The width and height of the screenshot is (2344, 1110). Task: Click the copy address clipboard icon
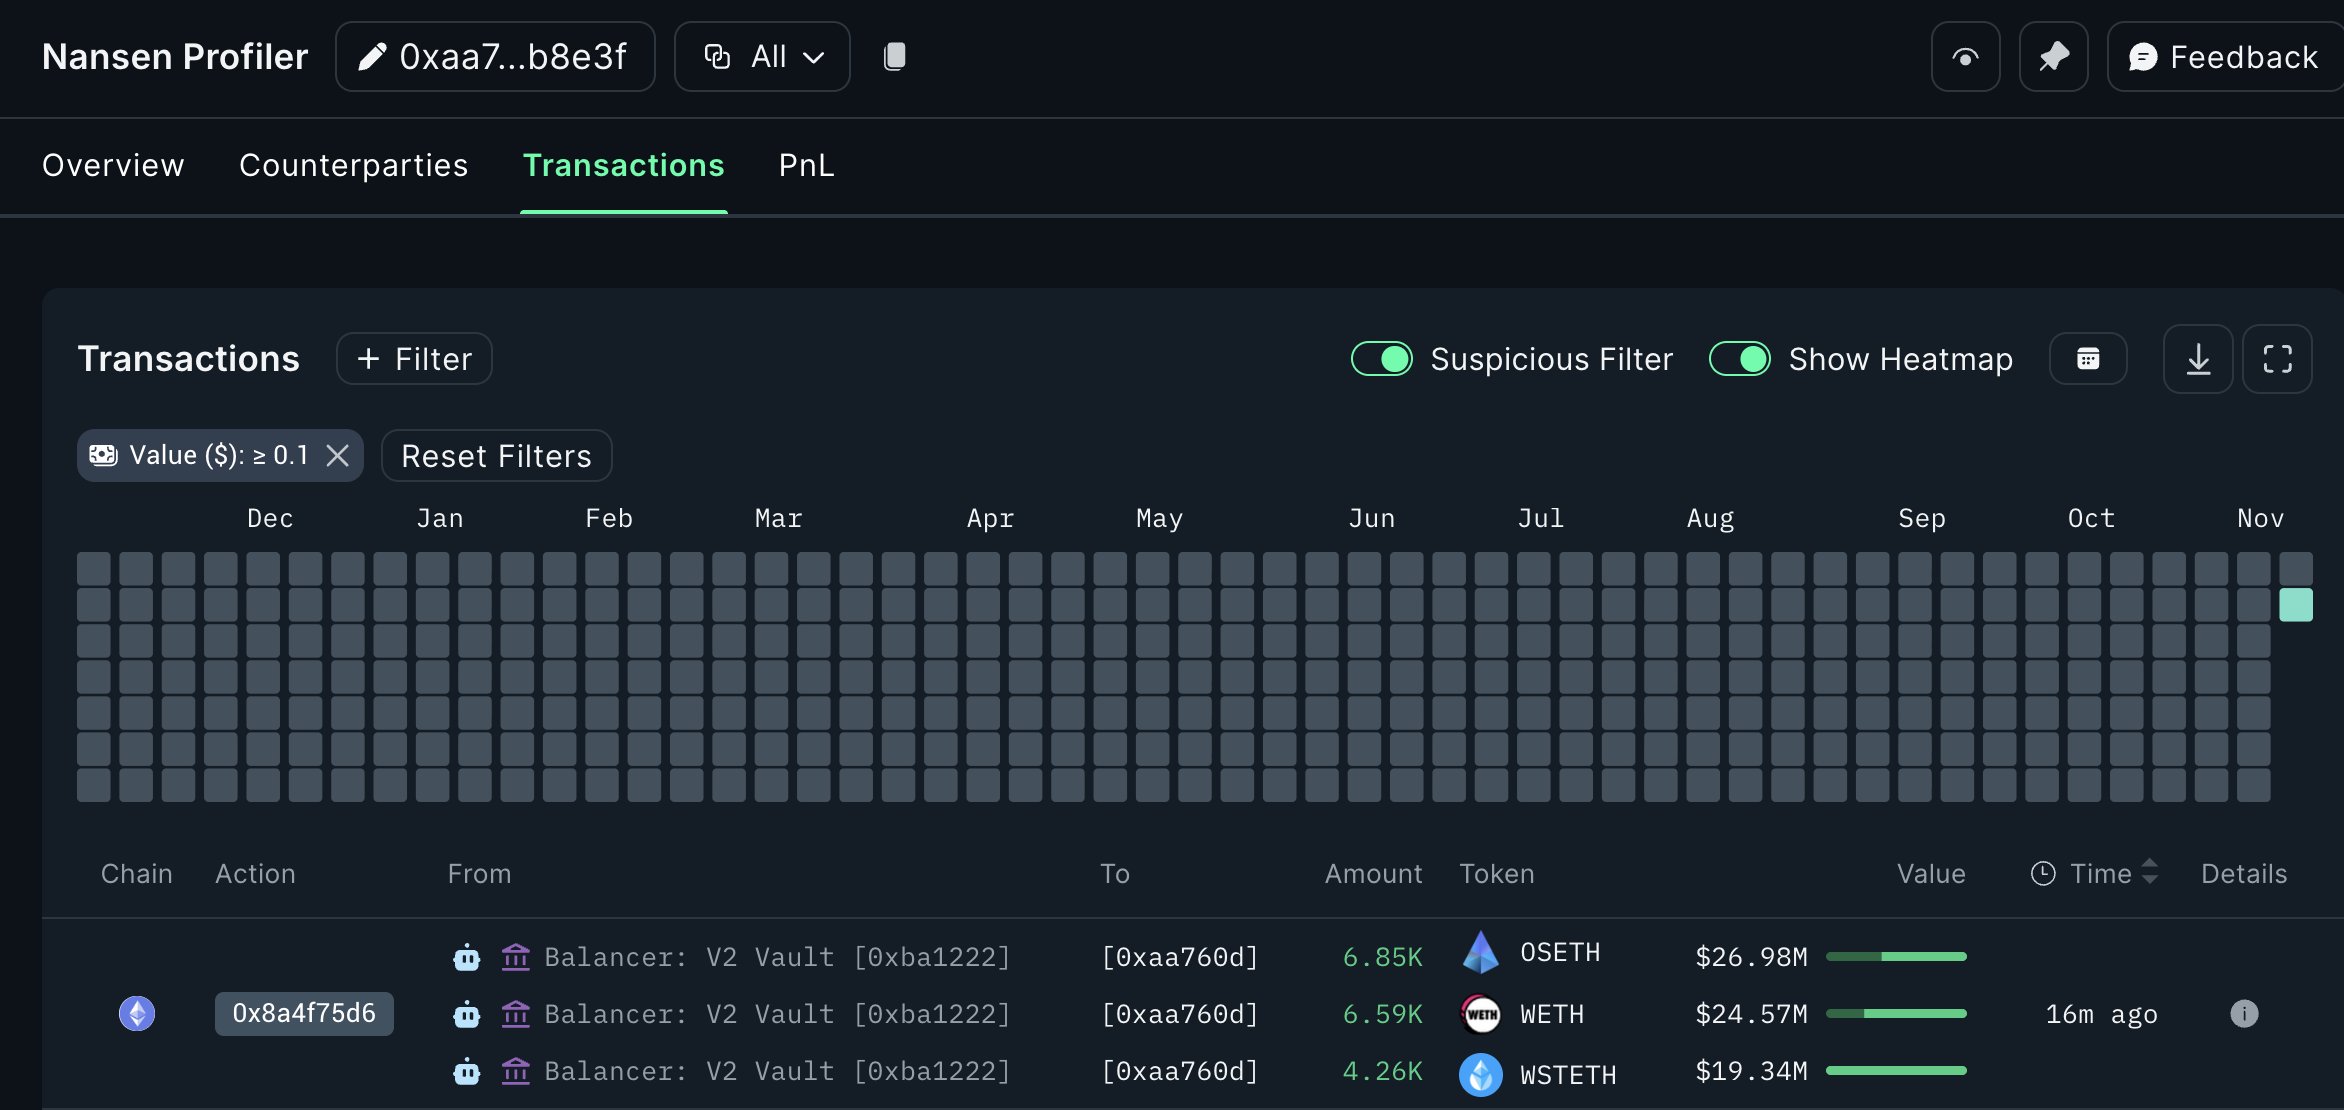point(895,57)
